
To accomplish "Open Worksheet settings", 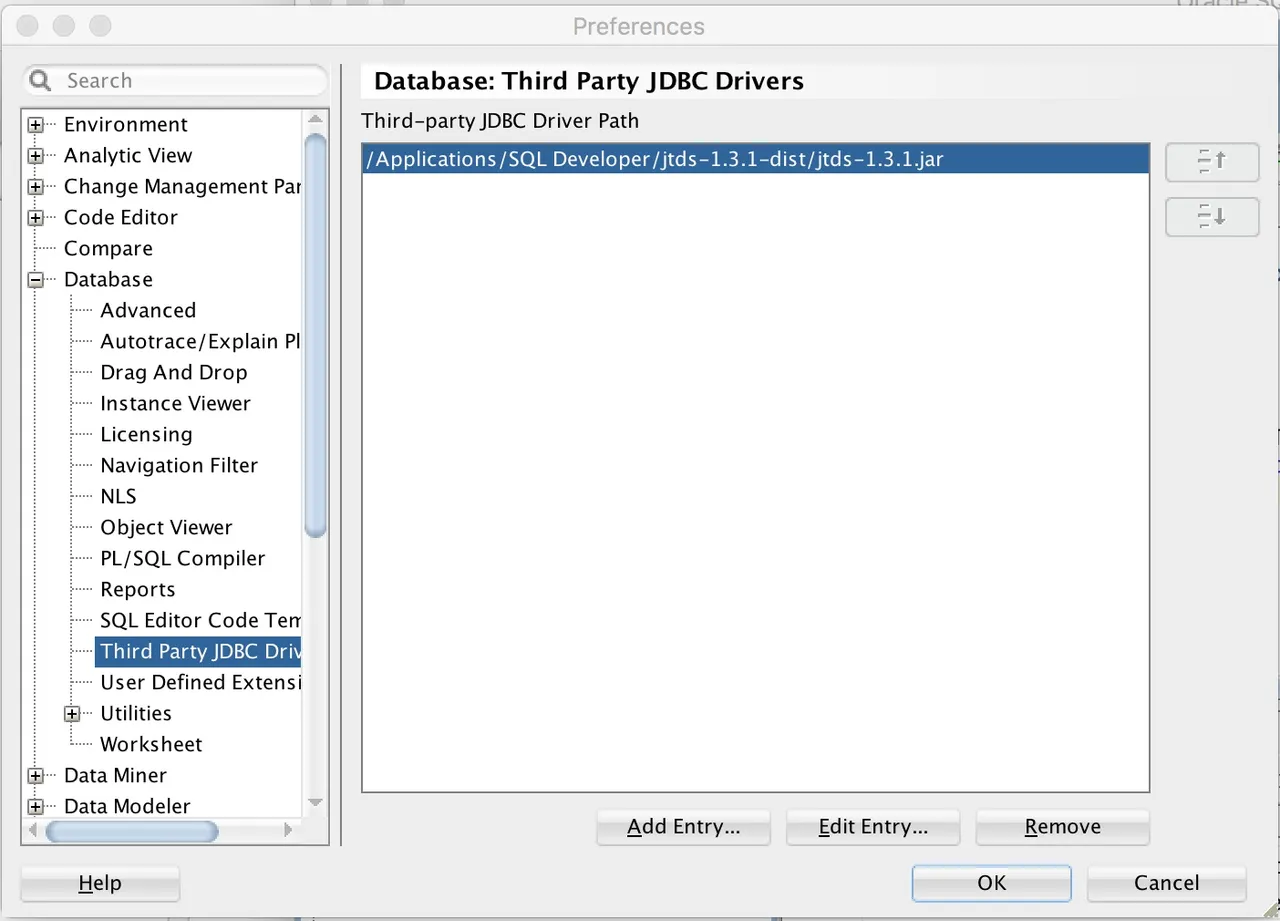I will [151, 745].
